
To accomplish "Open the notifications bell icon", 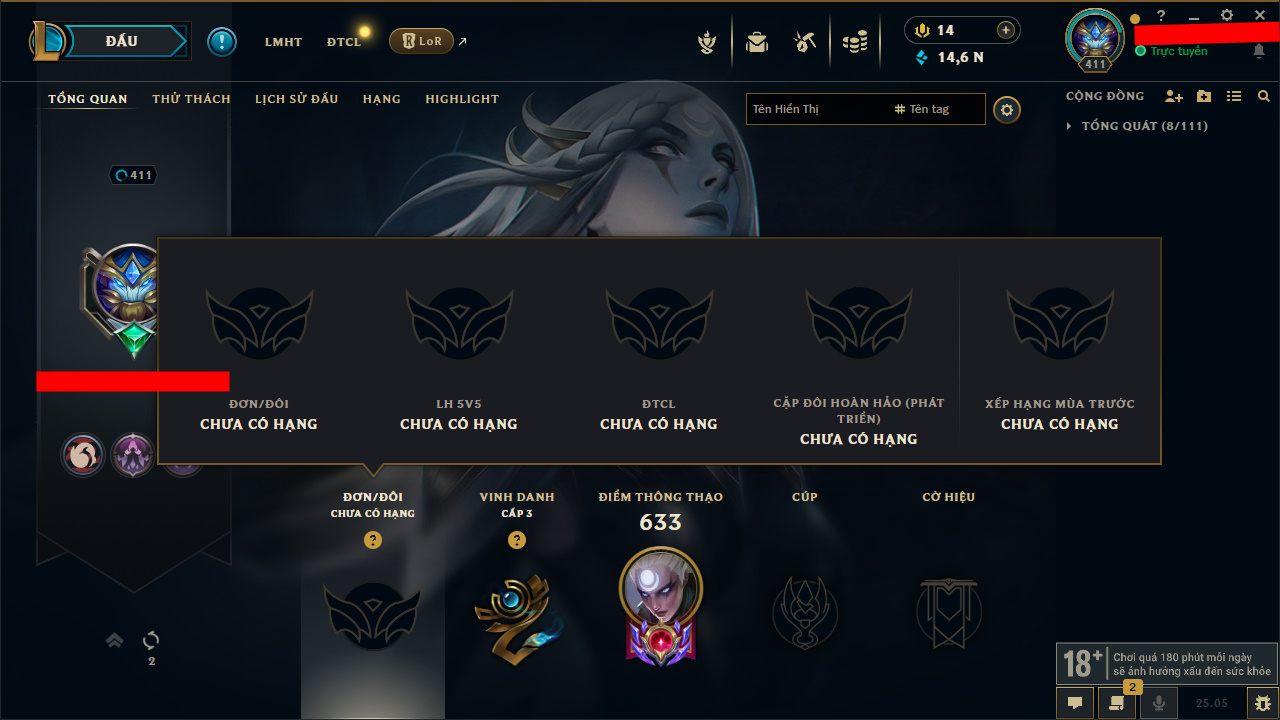I will click(x=1259, y=51).
